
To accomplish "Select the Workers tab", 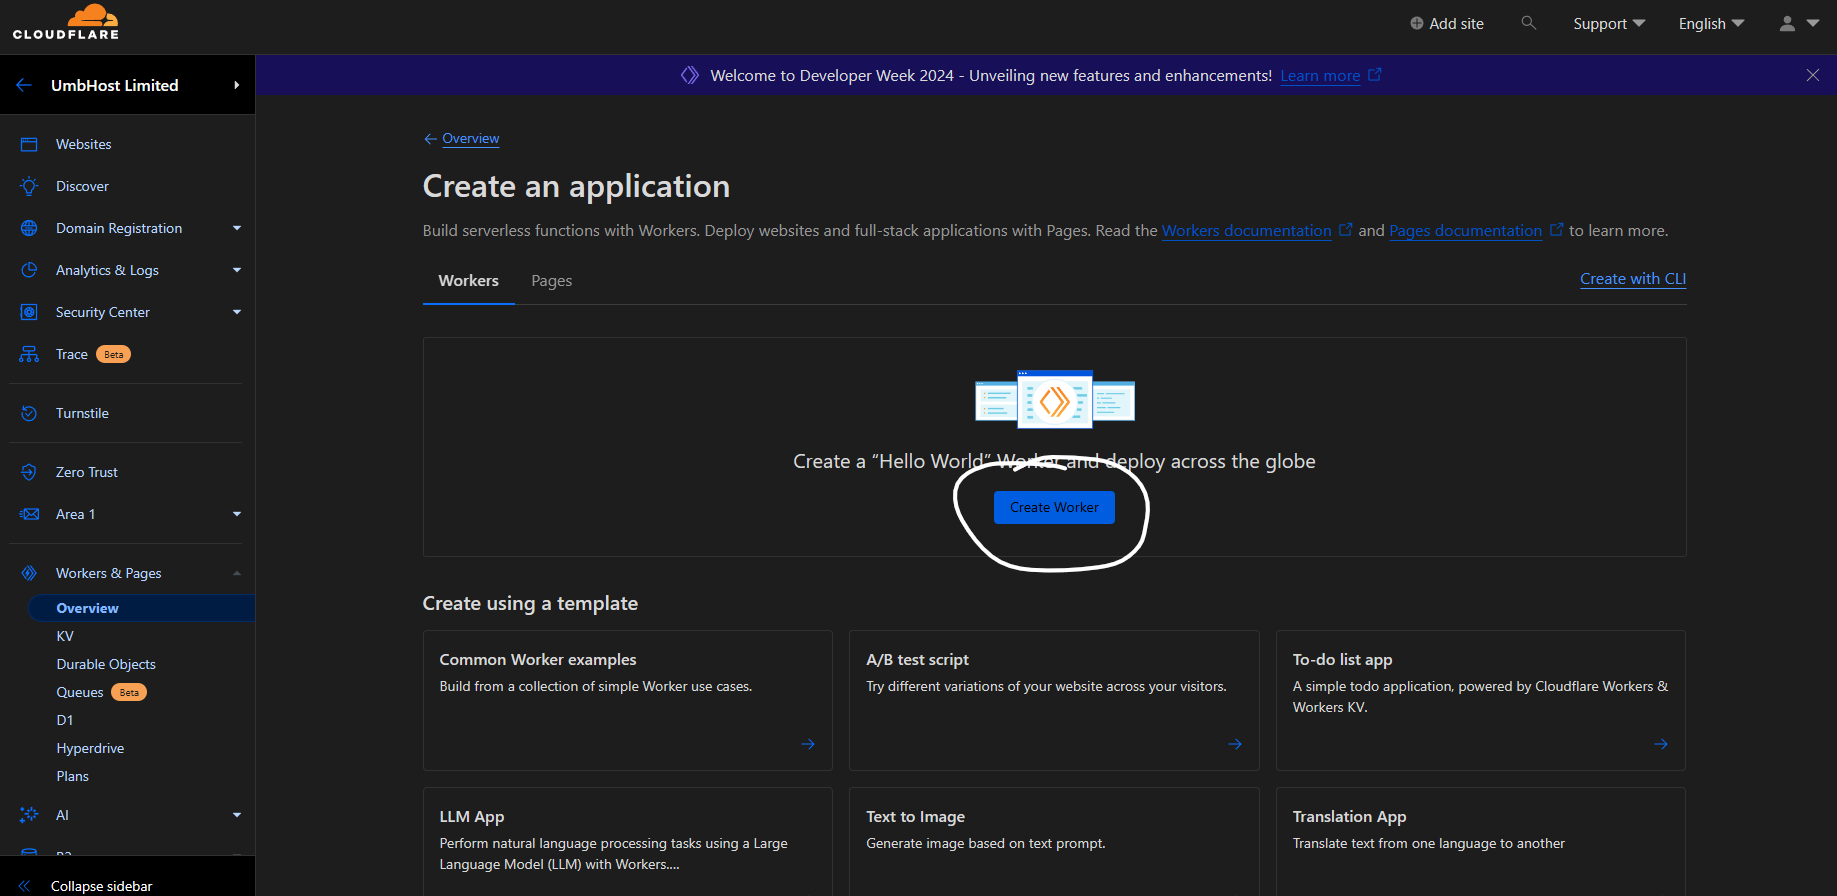I will 468,281.
